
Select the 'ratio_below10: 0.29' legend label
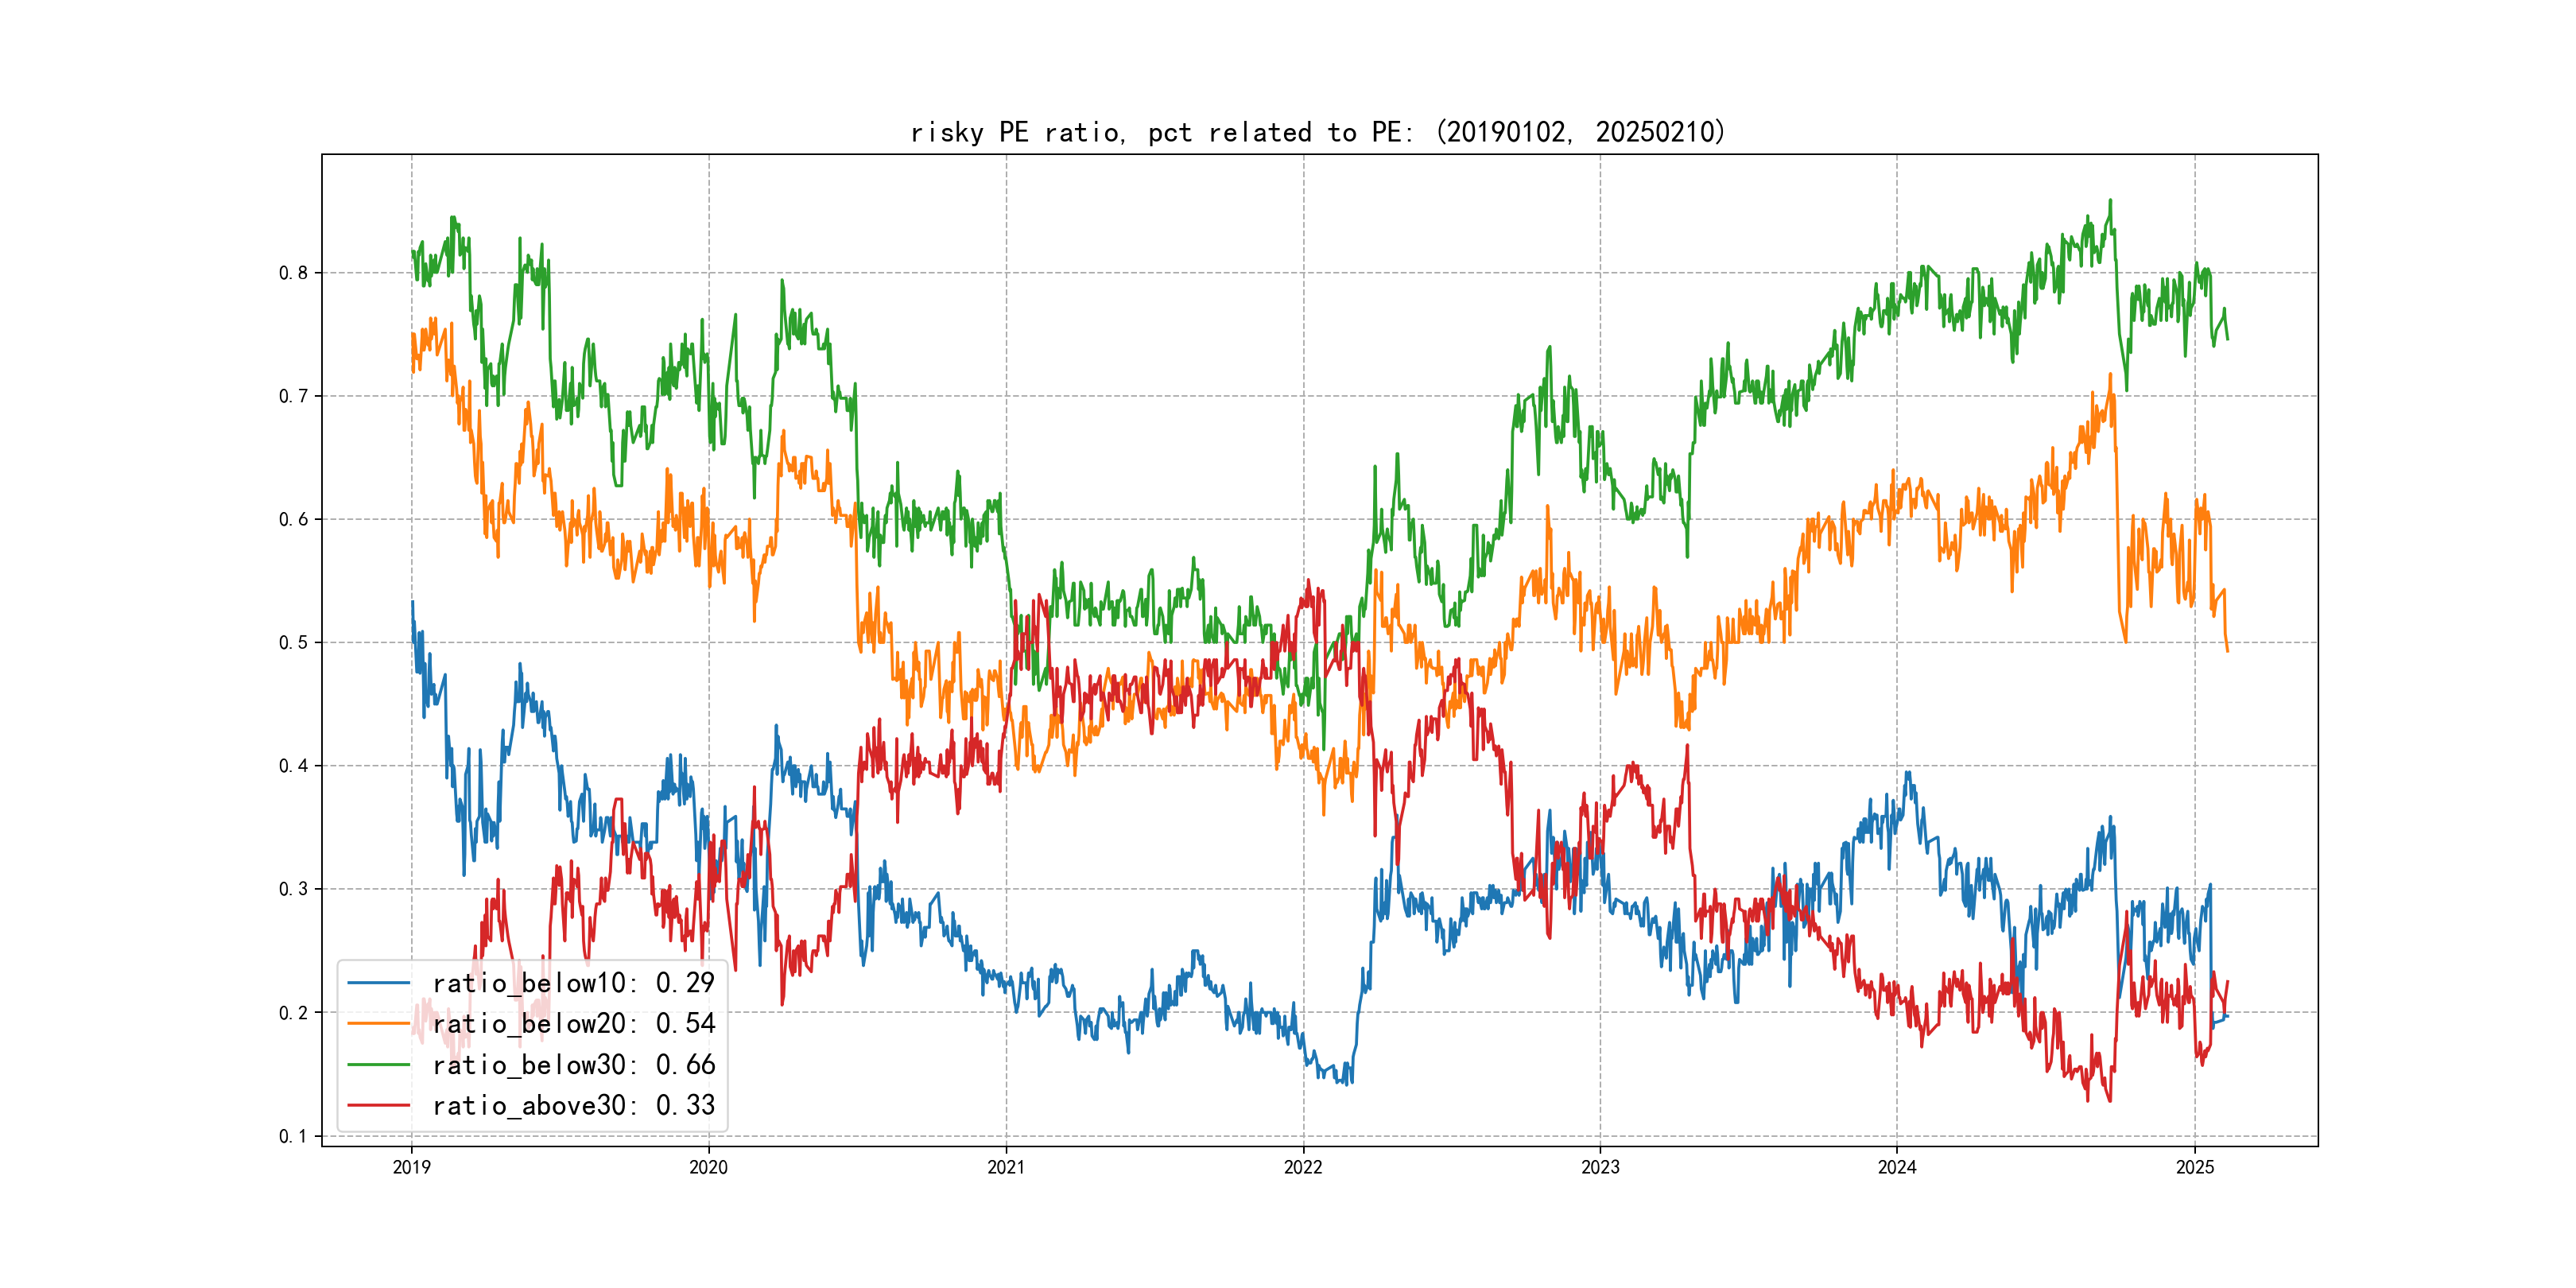point(573,983)
